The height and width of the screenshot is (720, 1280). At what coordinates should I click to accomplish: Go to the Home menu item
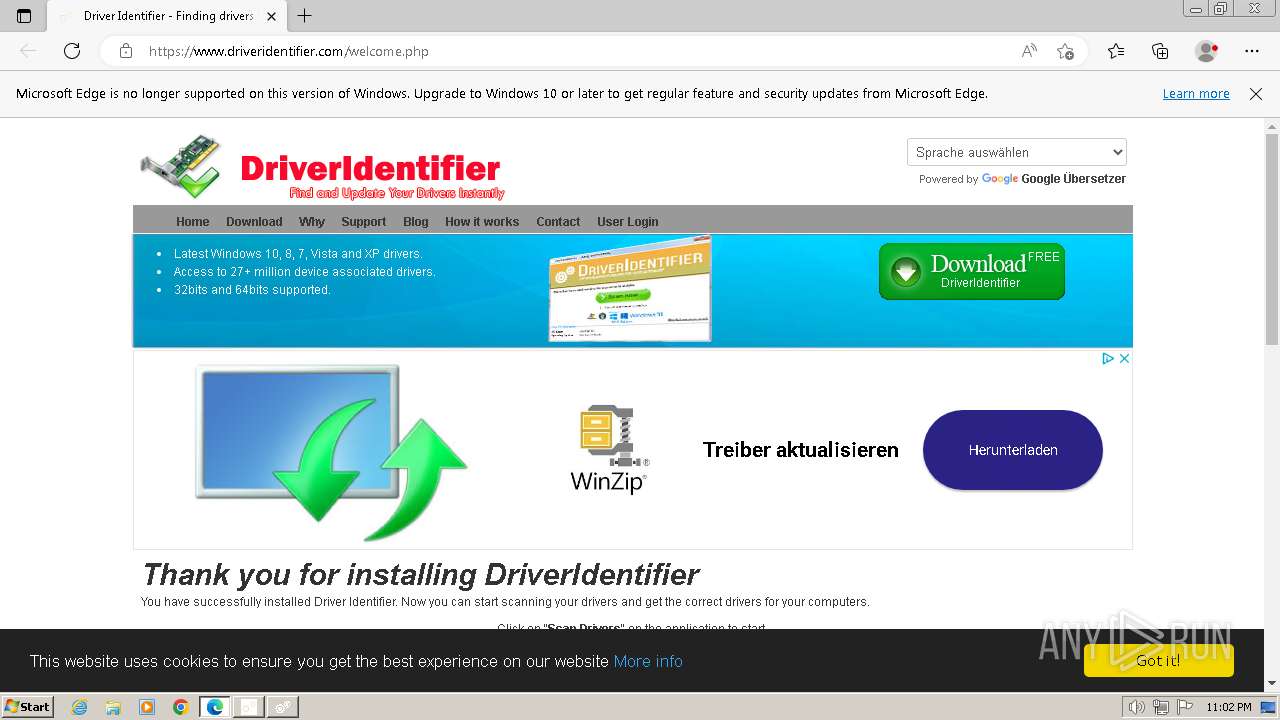point(193,222)
